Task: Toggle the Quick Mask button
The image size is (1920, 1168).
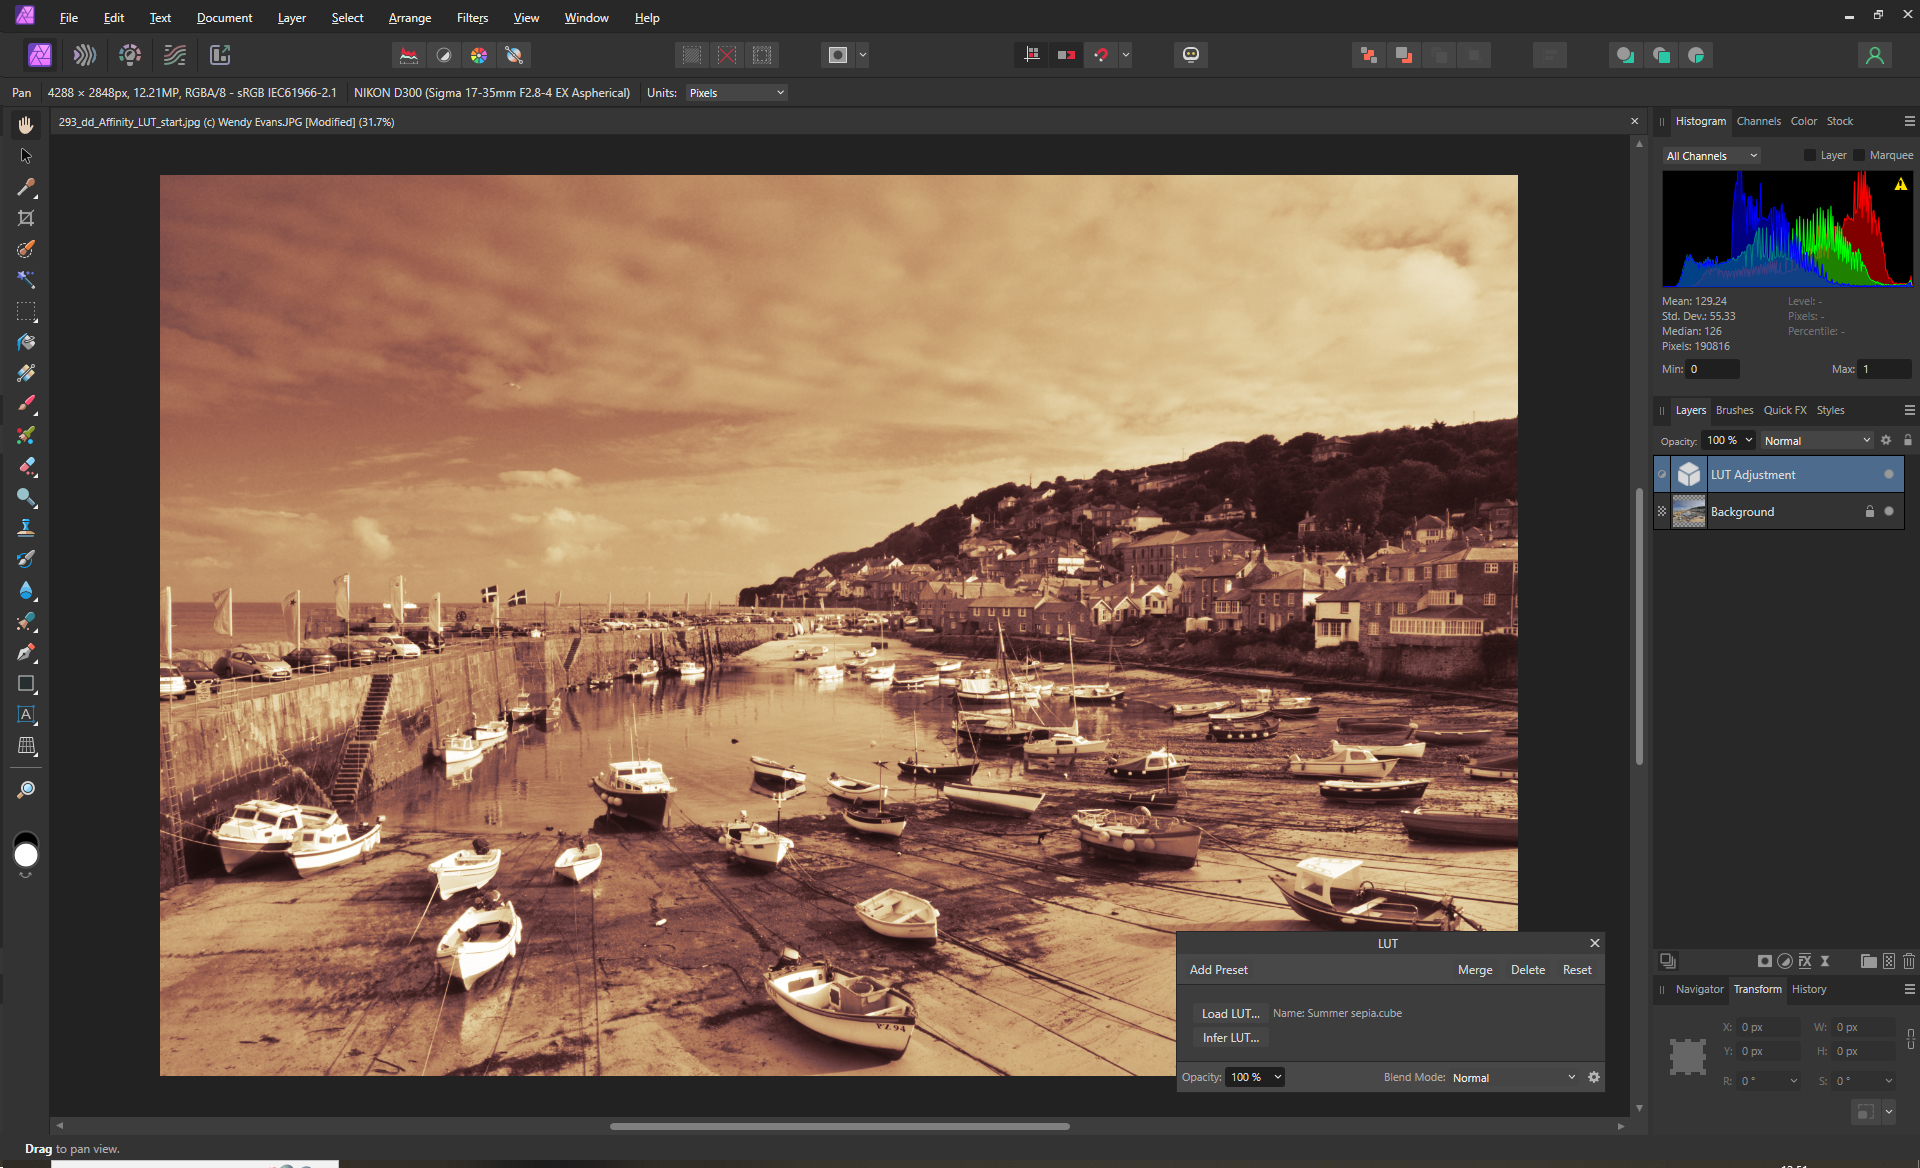Action: coord(838,55)
